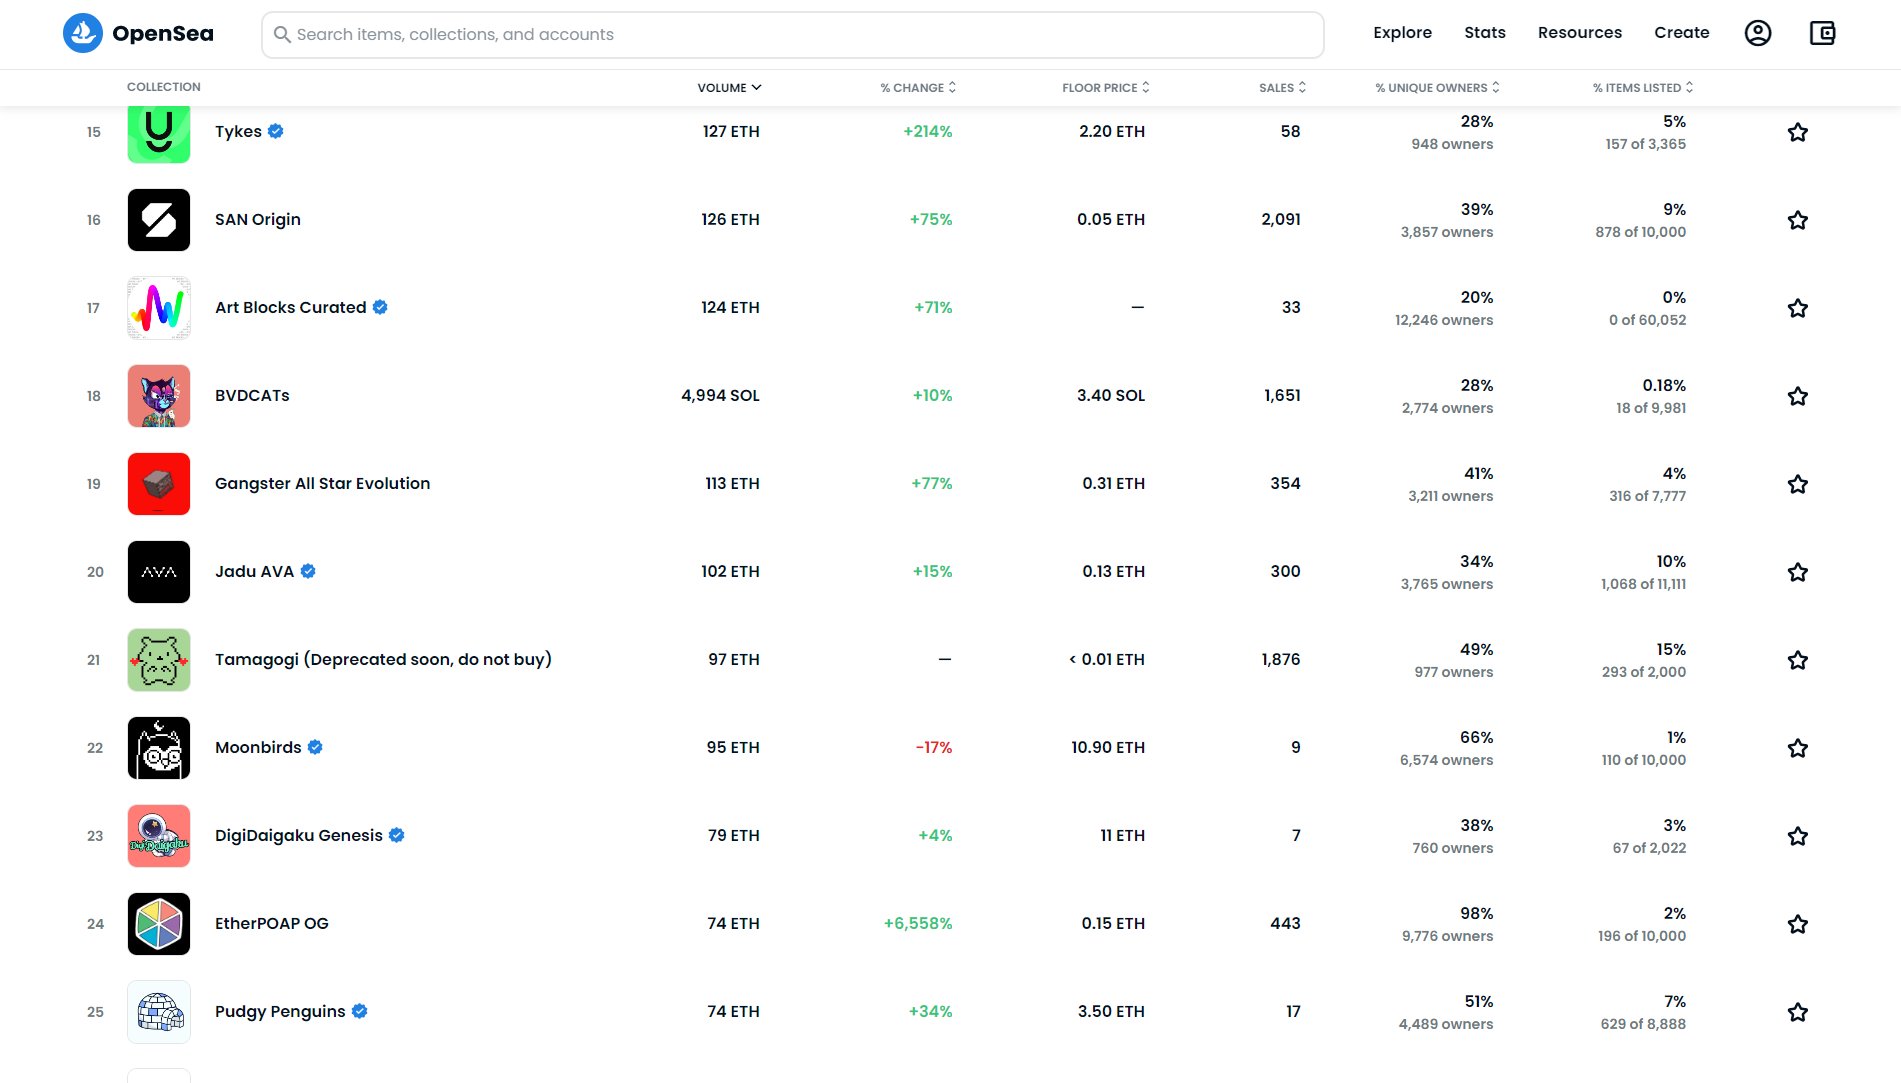Click the search magnifier icon
Viewport: 1901px width, 1083px height.
coord(283,35)
